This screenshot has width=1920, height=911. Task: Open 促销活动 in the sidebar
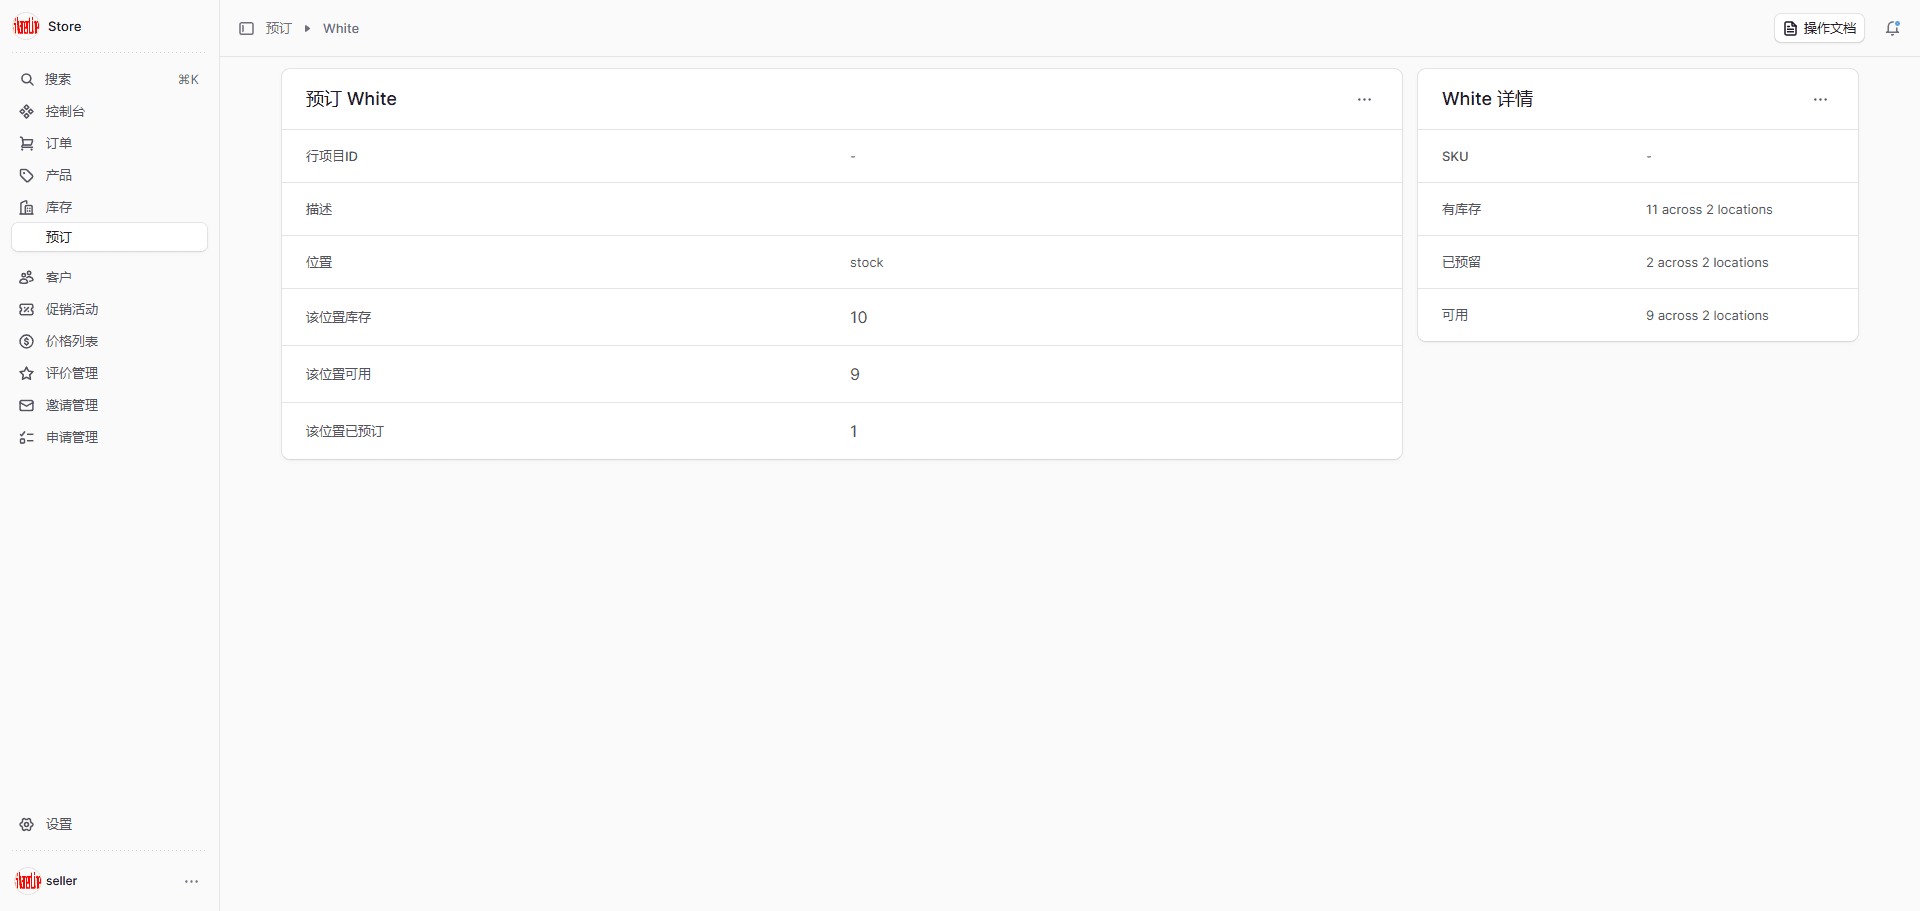click(x=72, y=310)
